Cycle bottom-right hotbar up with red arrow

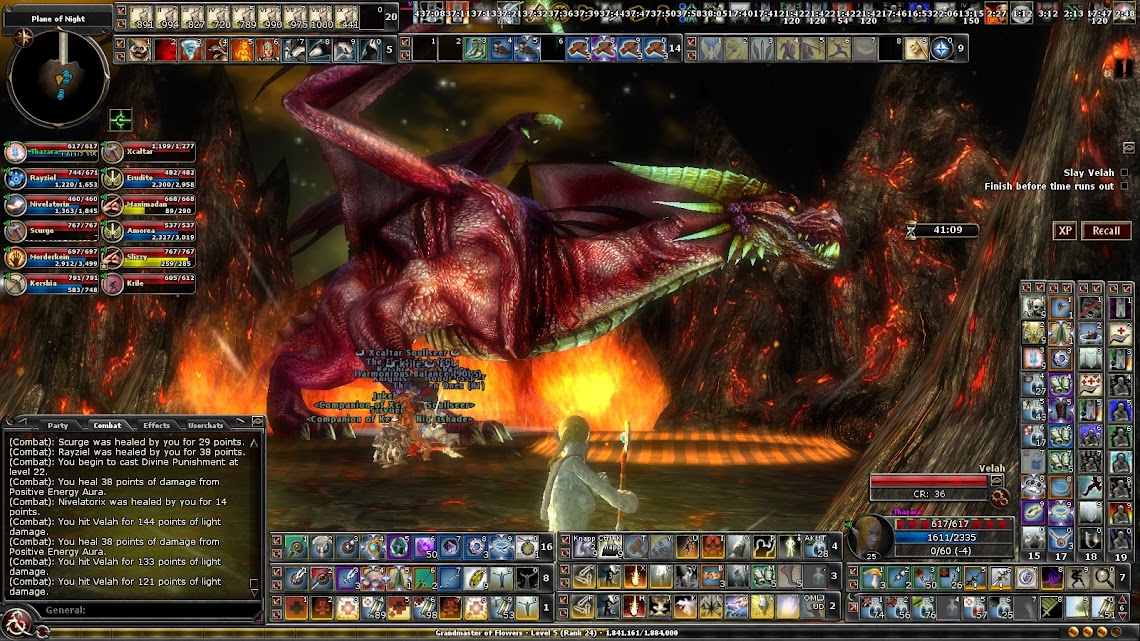(1125, 600)
